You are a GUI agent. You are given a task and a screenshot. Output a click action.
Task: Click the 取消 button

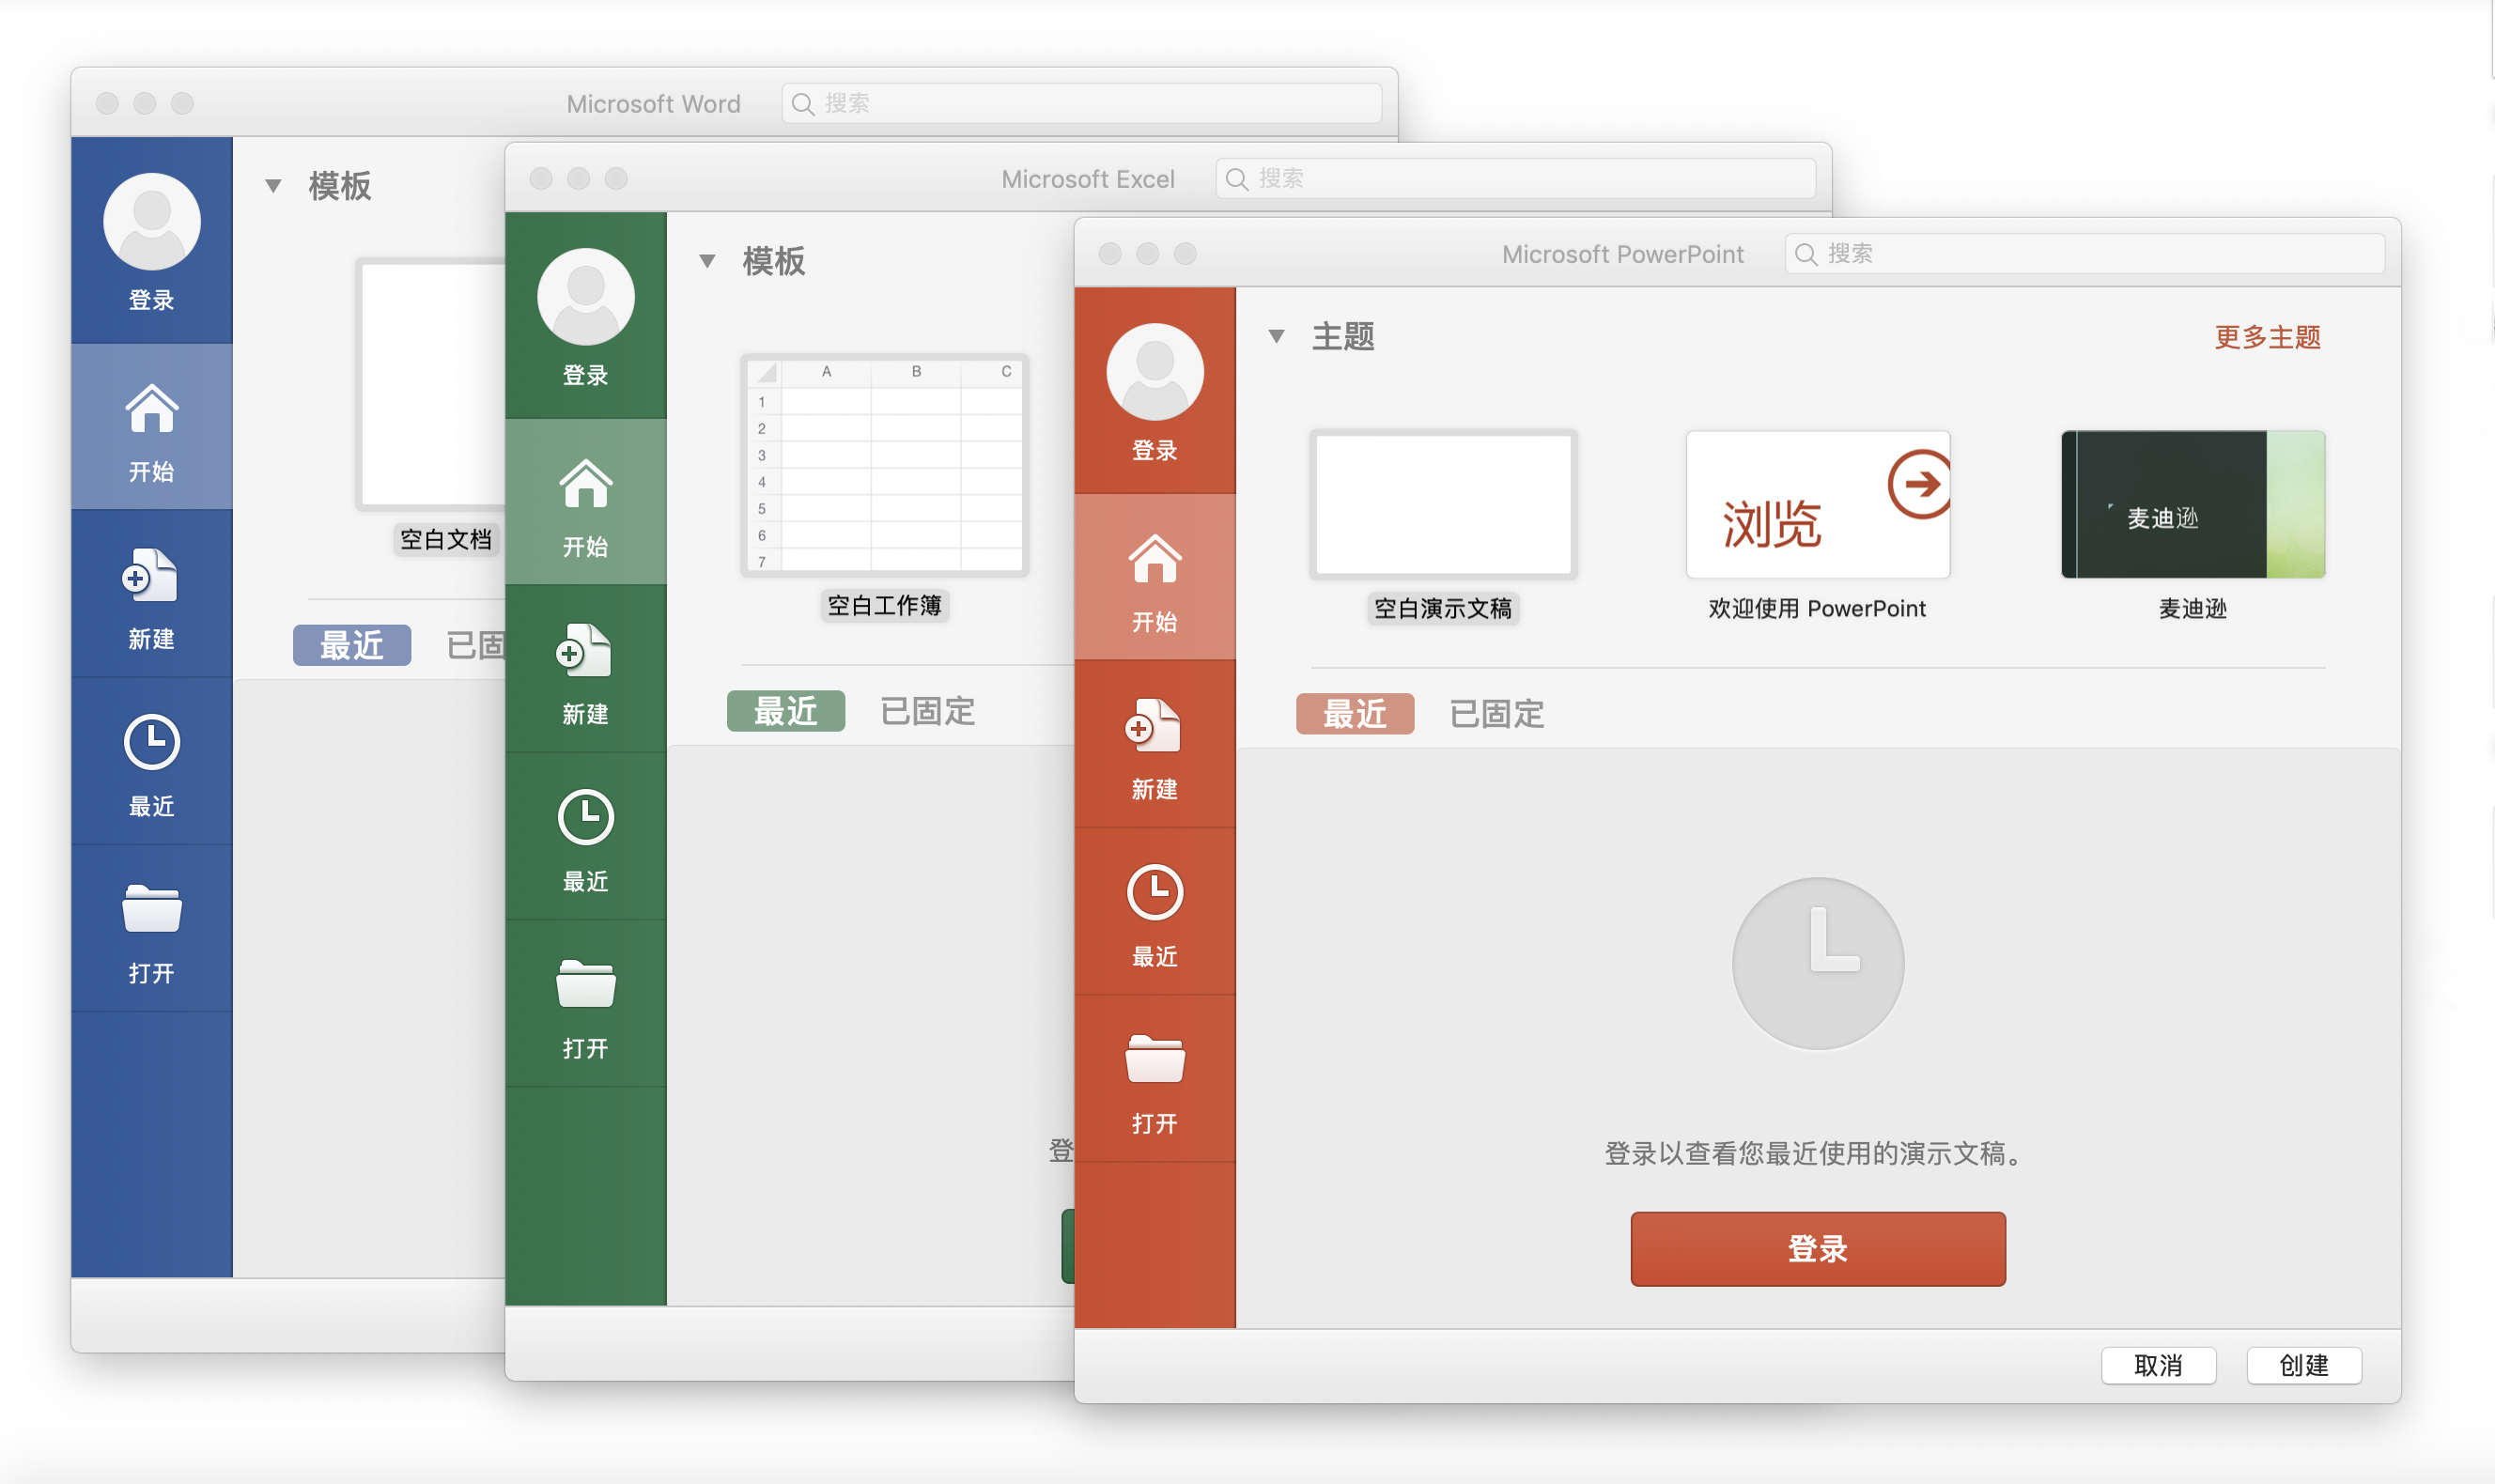[x=2159, y=1365]
